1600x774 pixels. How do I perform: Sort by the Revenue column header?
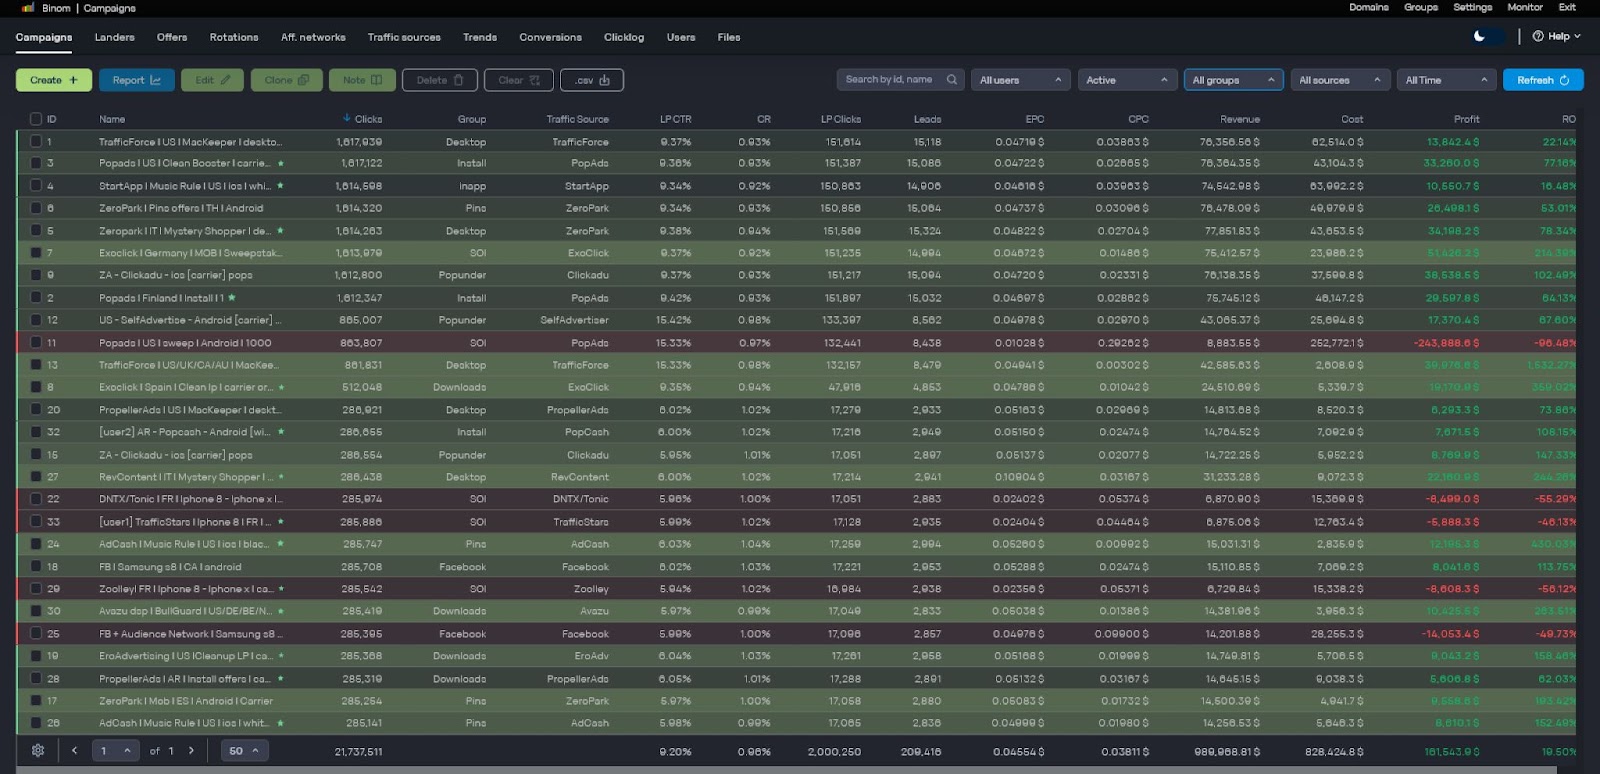pos(1240,119)
